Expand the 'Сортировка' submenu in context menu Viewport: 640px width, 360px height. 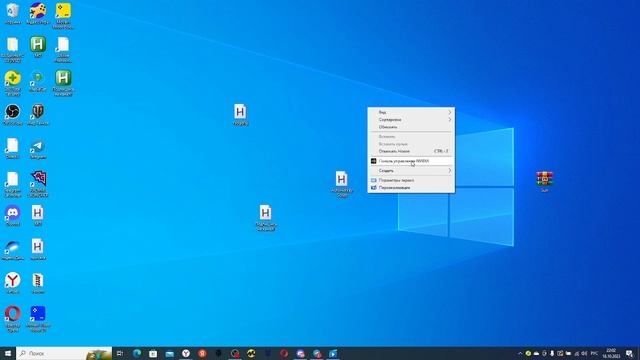[x=411, y=120]
